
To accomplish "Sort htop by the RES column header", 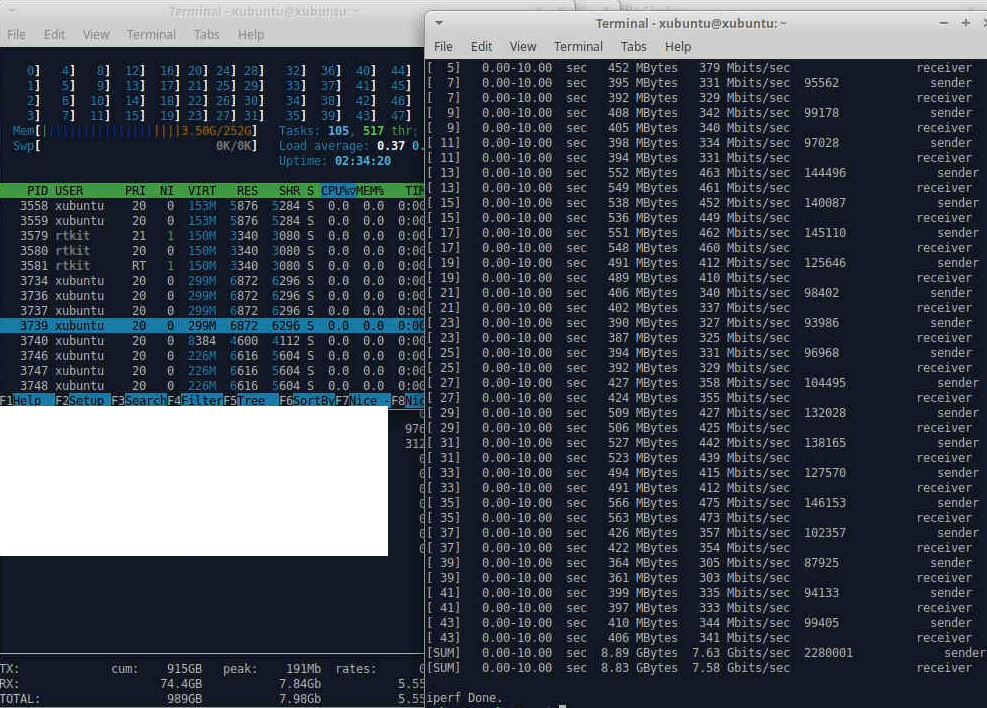I will point(247,191).
